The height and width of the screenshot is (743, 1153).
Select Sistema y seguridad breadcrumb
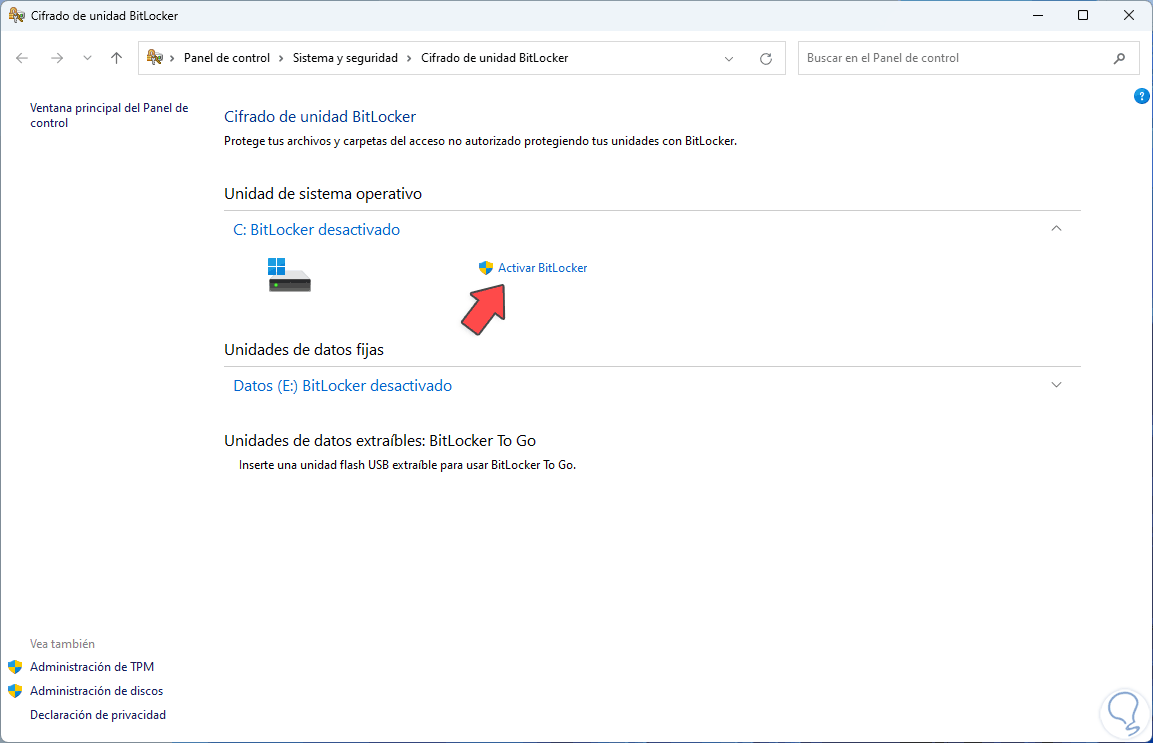coord(345,58)
